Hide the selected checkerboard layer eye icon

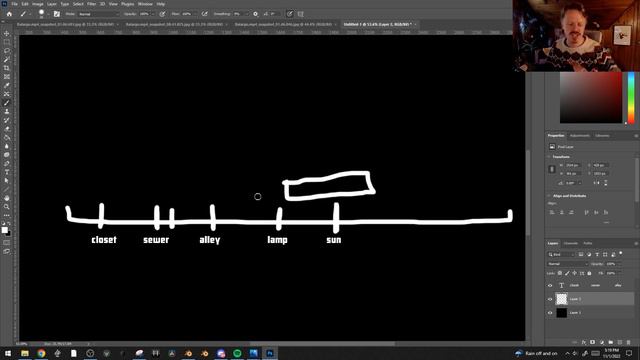point(550,299)
